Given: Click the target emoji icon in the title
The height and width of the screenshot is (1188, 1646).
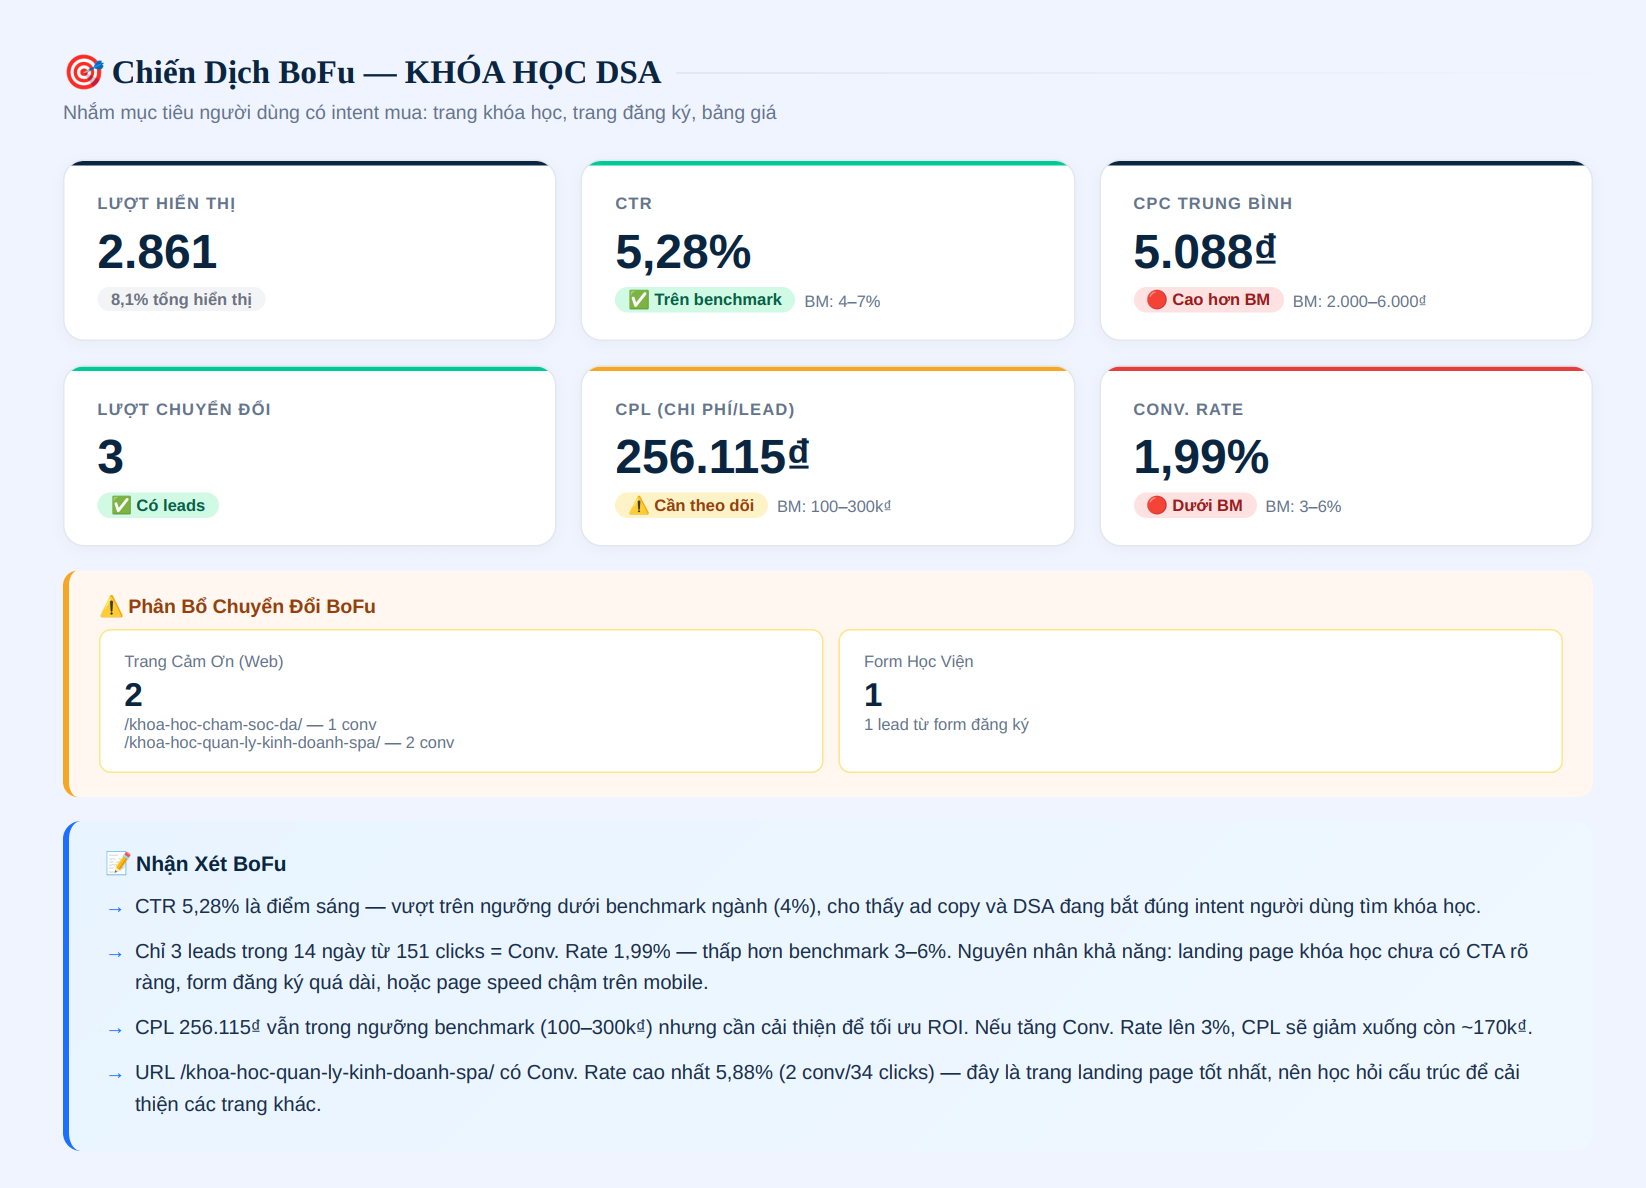Looking at the screenshot, I should pyautogui.click(x=84, y=72).
